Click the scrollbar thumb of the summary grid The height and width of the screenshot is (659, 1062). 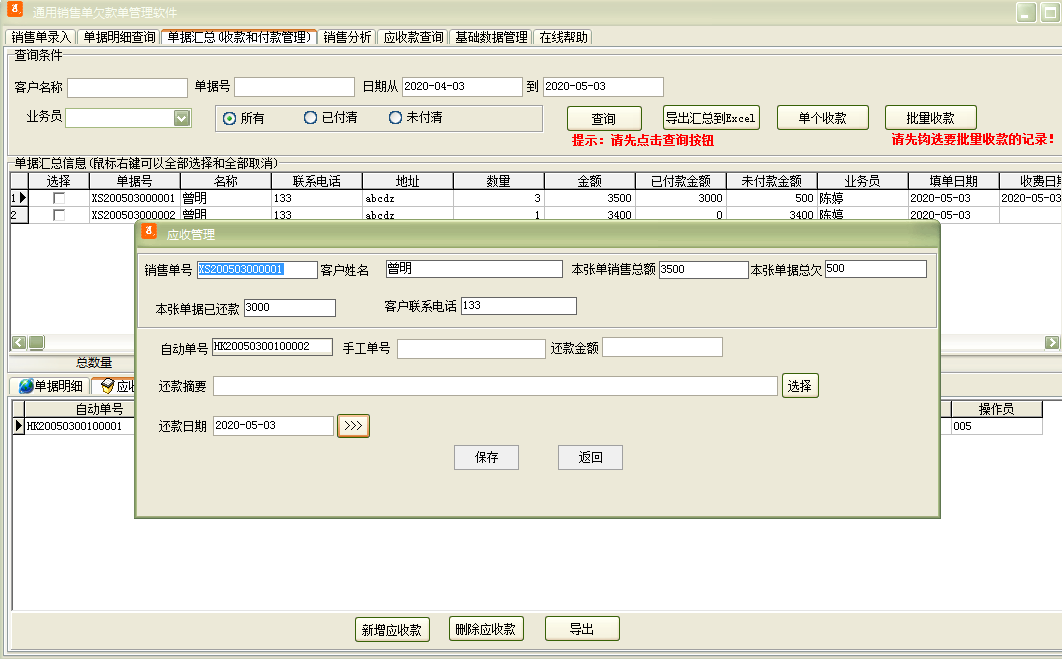point(37,343)
